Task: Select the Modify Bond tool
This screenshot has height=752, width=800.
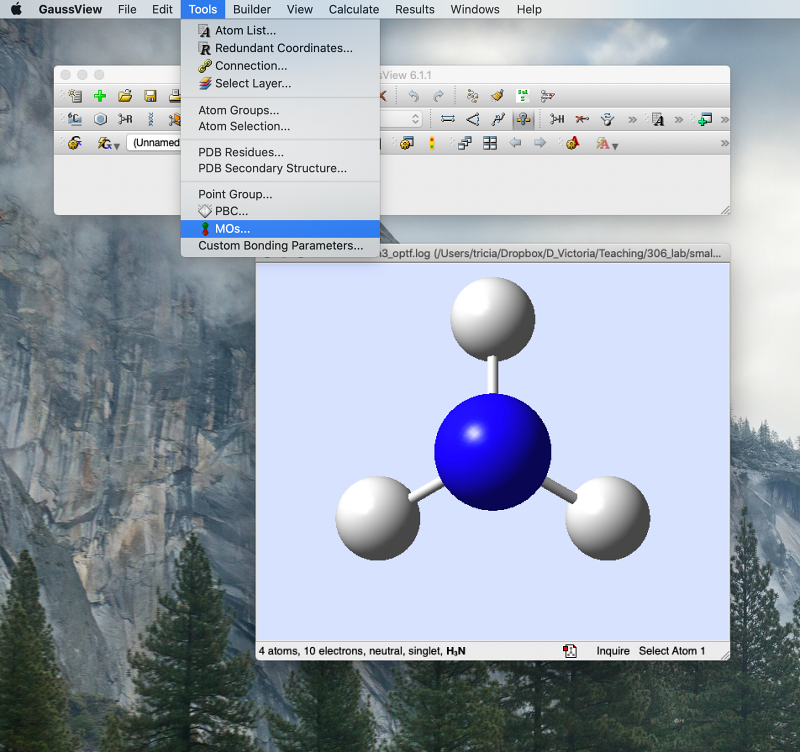Action: click(447, 119)
